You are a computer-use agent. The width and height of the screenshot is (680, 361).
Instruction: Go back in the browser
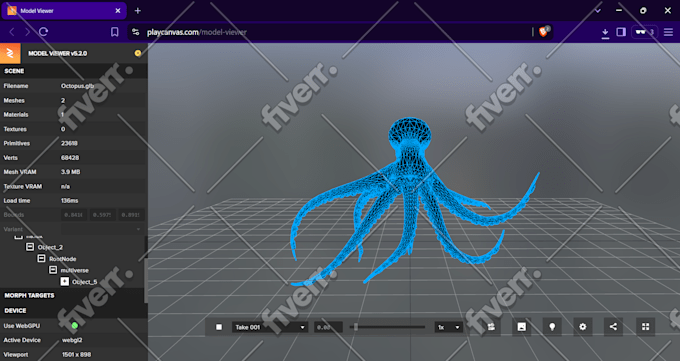12,32
